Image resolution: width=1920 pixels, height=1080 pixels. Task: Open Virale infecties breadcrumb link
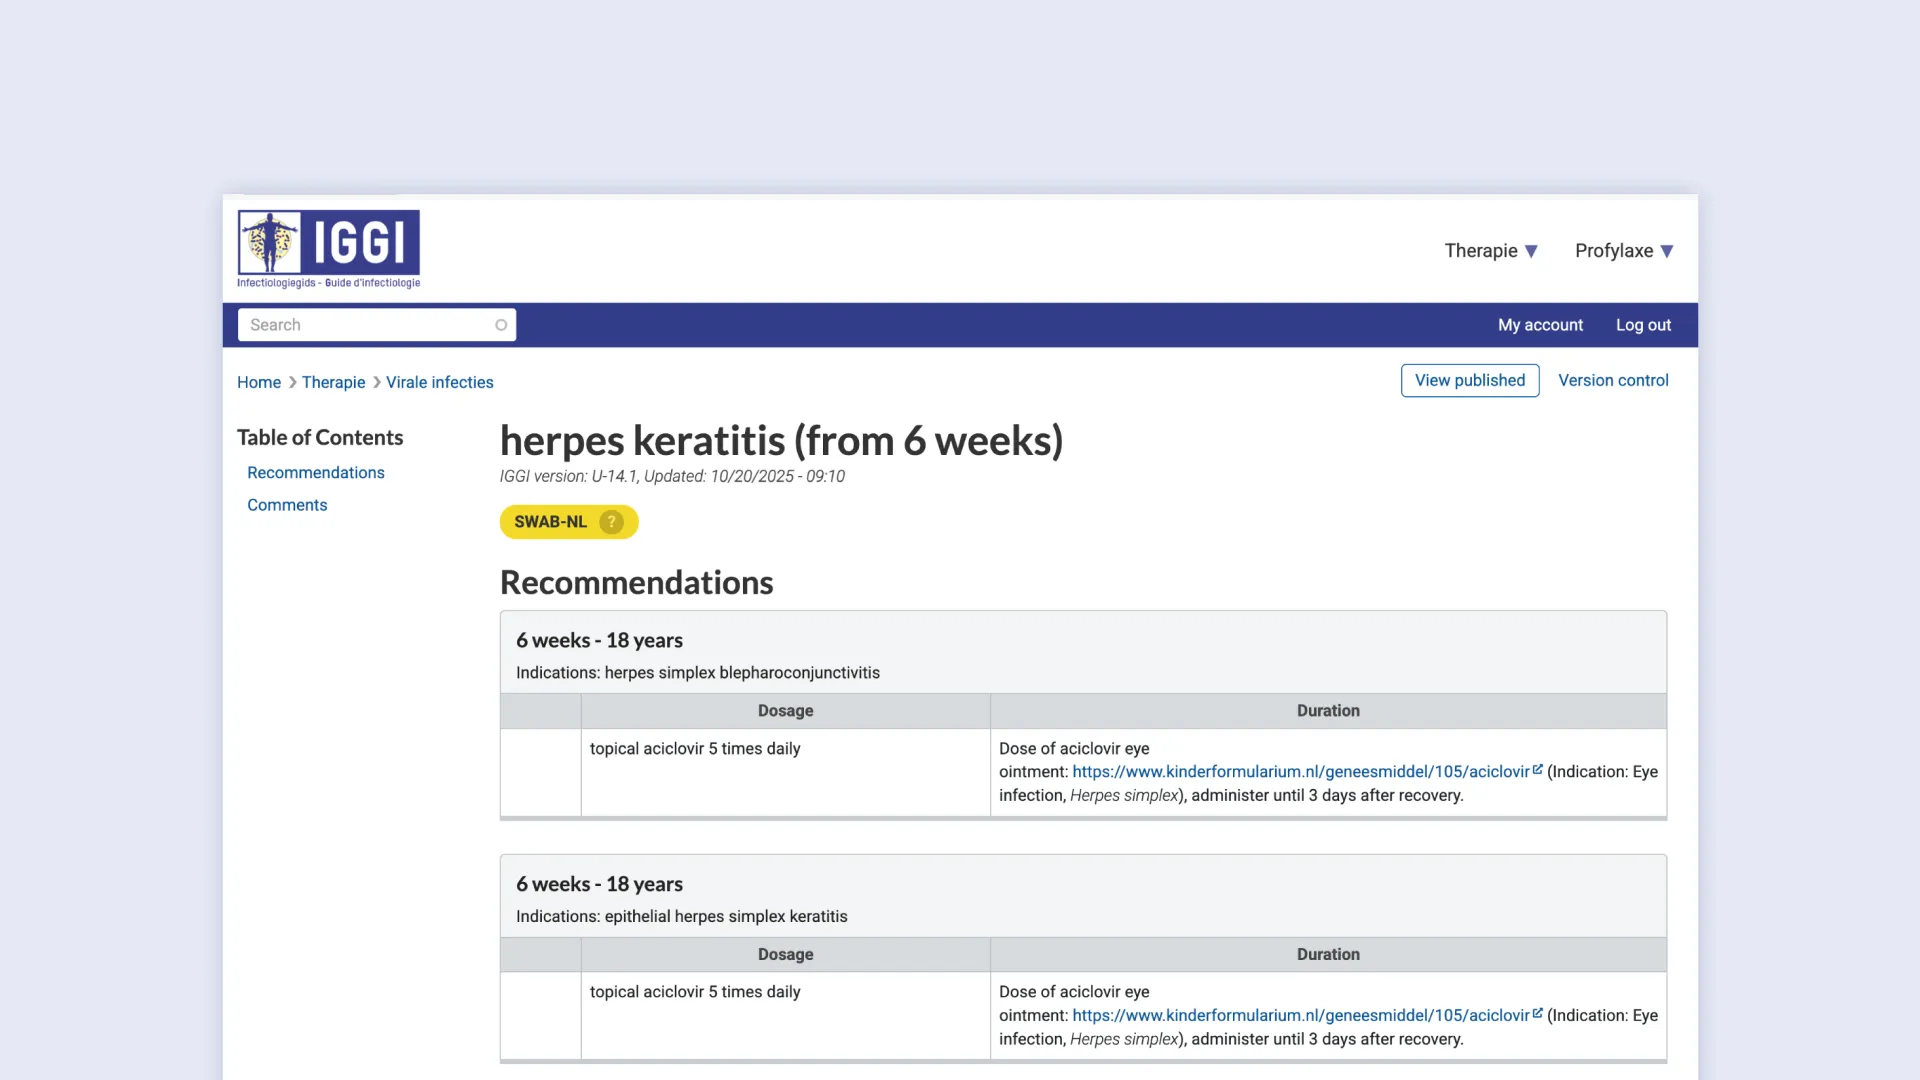pyautogui.click(x=440, y=382)
